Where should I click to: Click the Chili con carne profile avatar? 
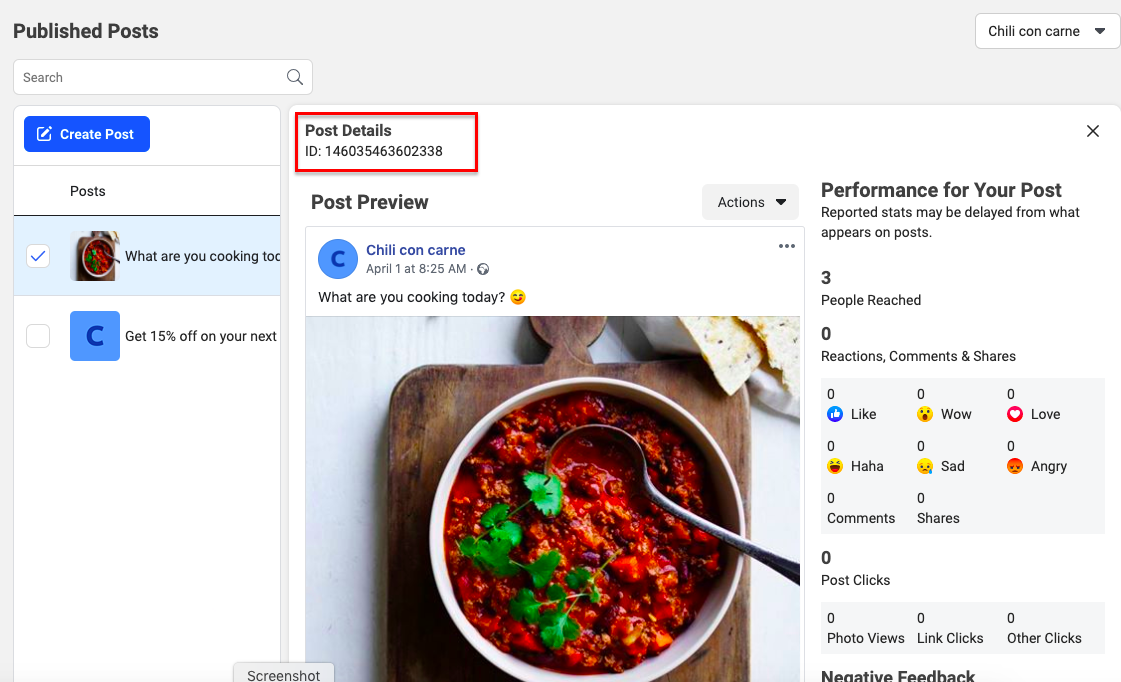(337, 259)
